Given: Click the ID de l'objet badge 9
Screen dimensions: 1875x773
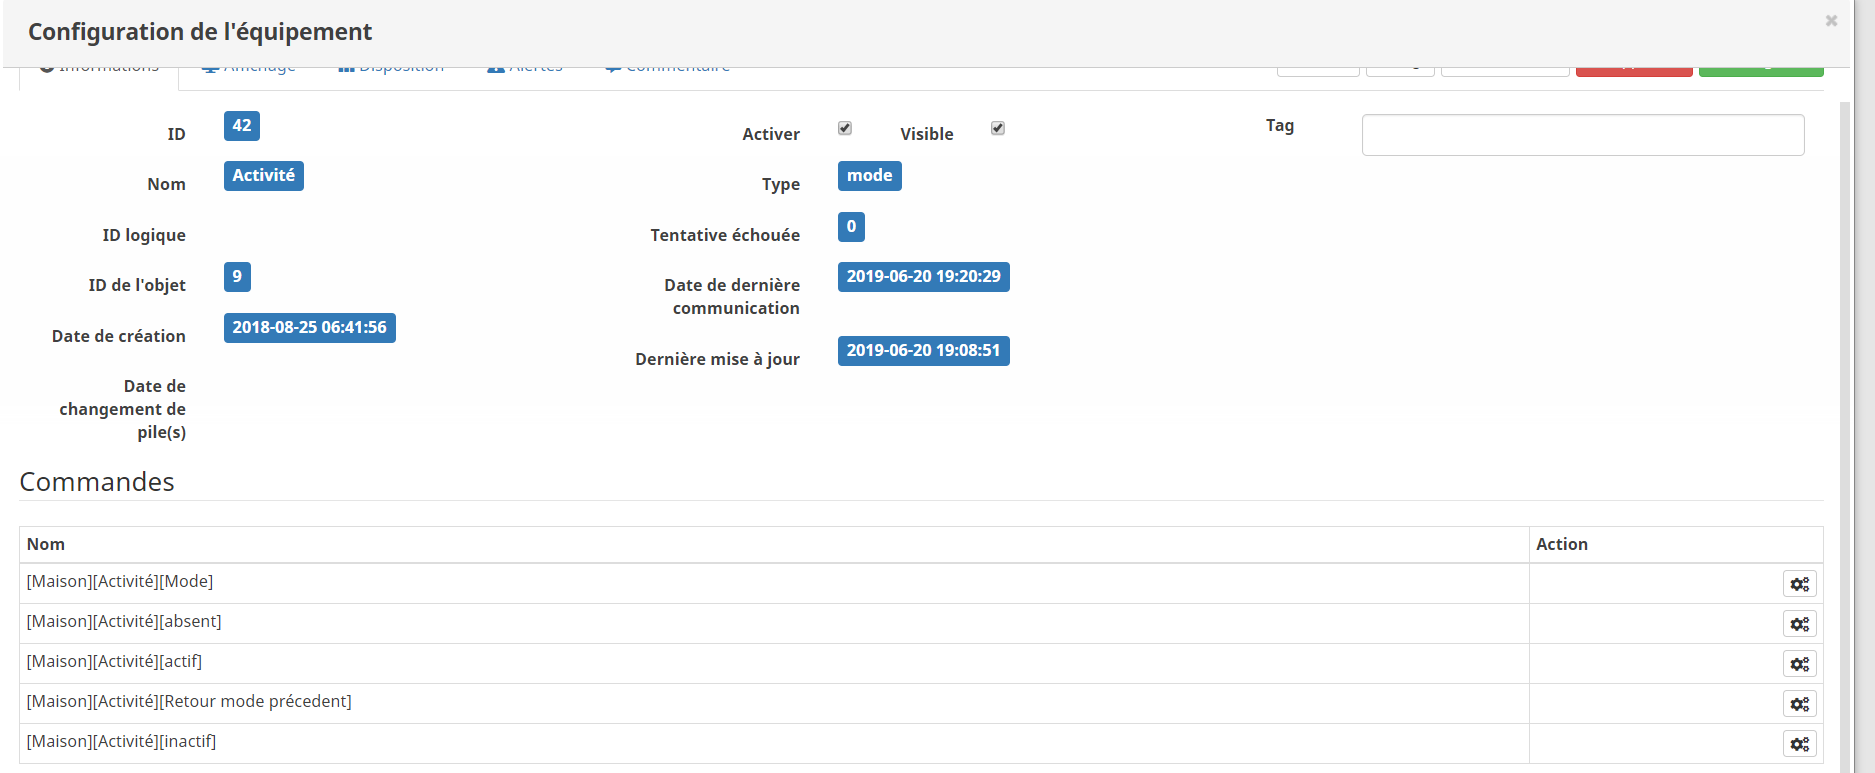Looking at the screenshot, I should (237, 277).
